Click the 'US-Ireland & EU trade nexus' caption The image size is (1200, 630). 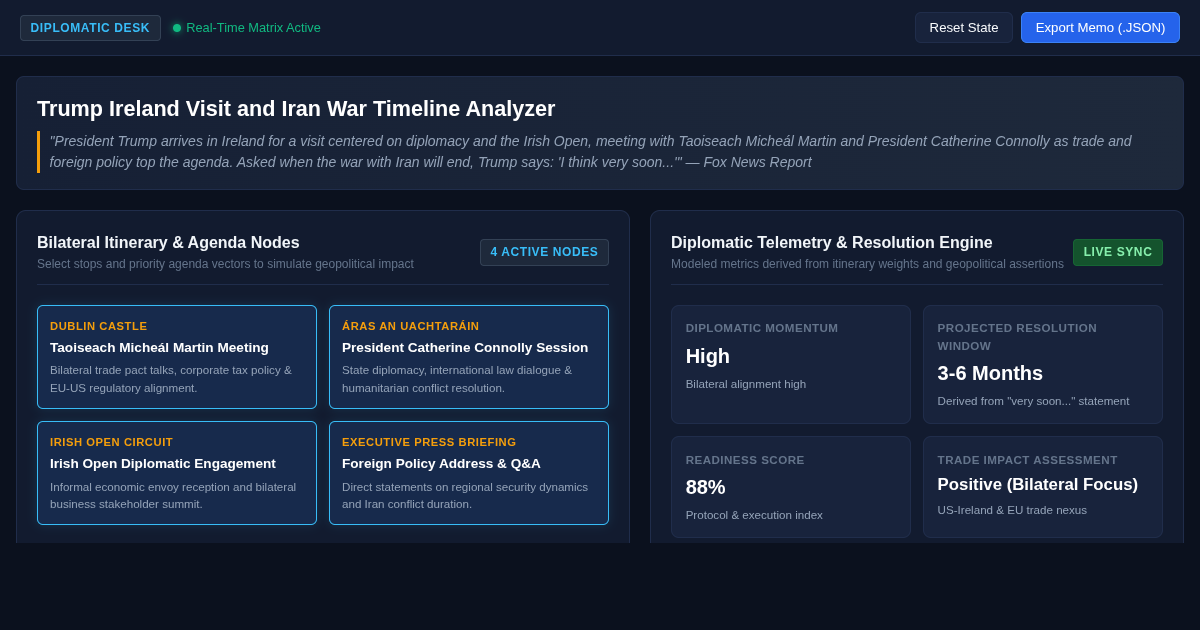point(1012,510)
